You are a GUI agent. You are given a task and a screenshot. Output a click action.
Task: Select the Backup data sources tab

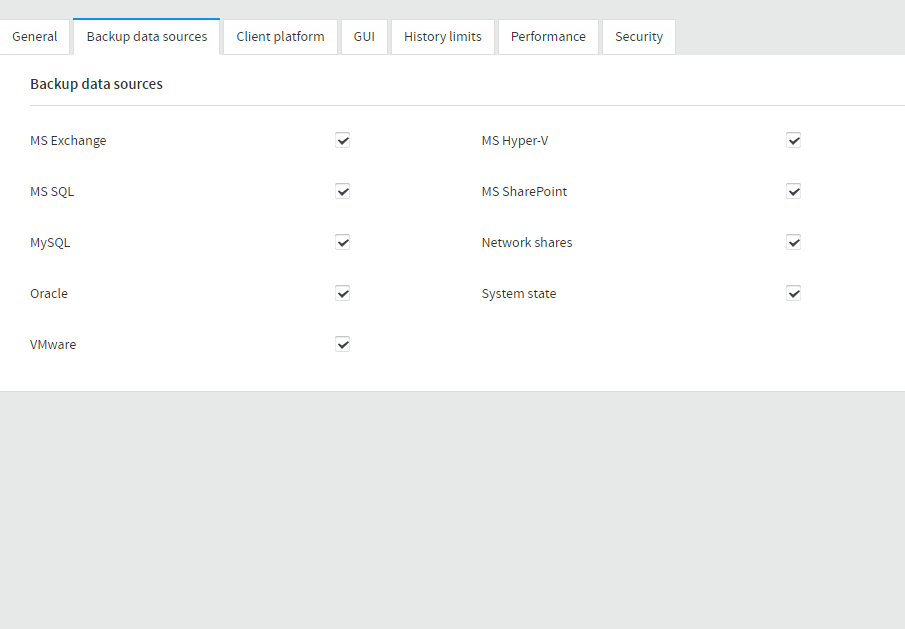pos(147,37)
